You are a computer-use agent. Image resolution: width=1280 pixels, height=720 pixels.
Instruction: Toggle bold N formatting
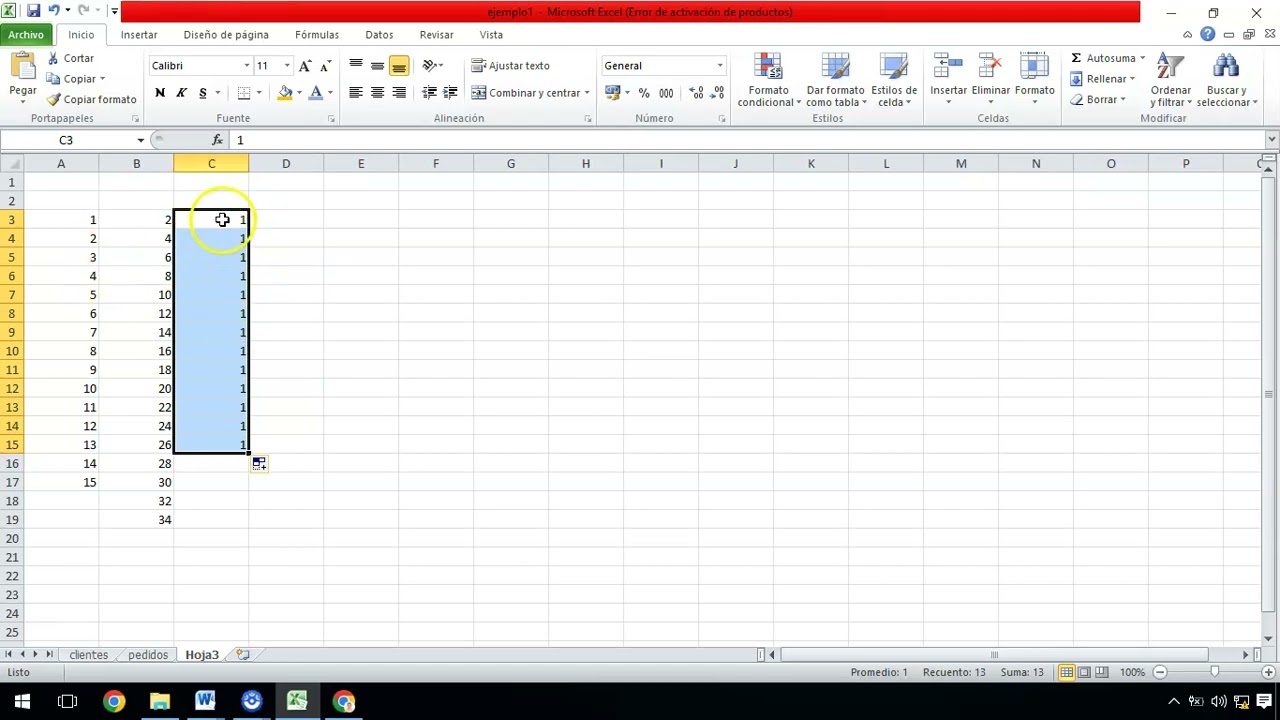pos(160,93)
